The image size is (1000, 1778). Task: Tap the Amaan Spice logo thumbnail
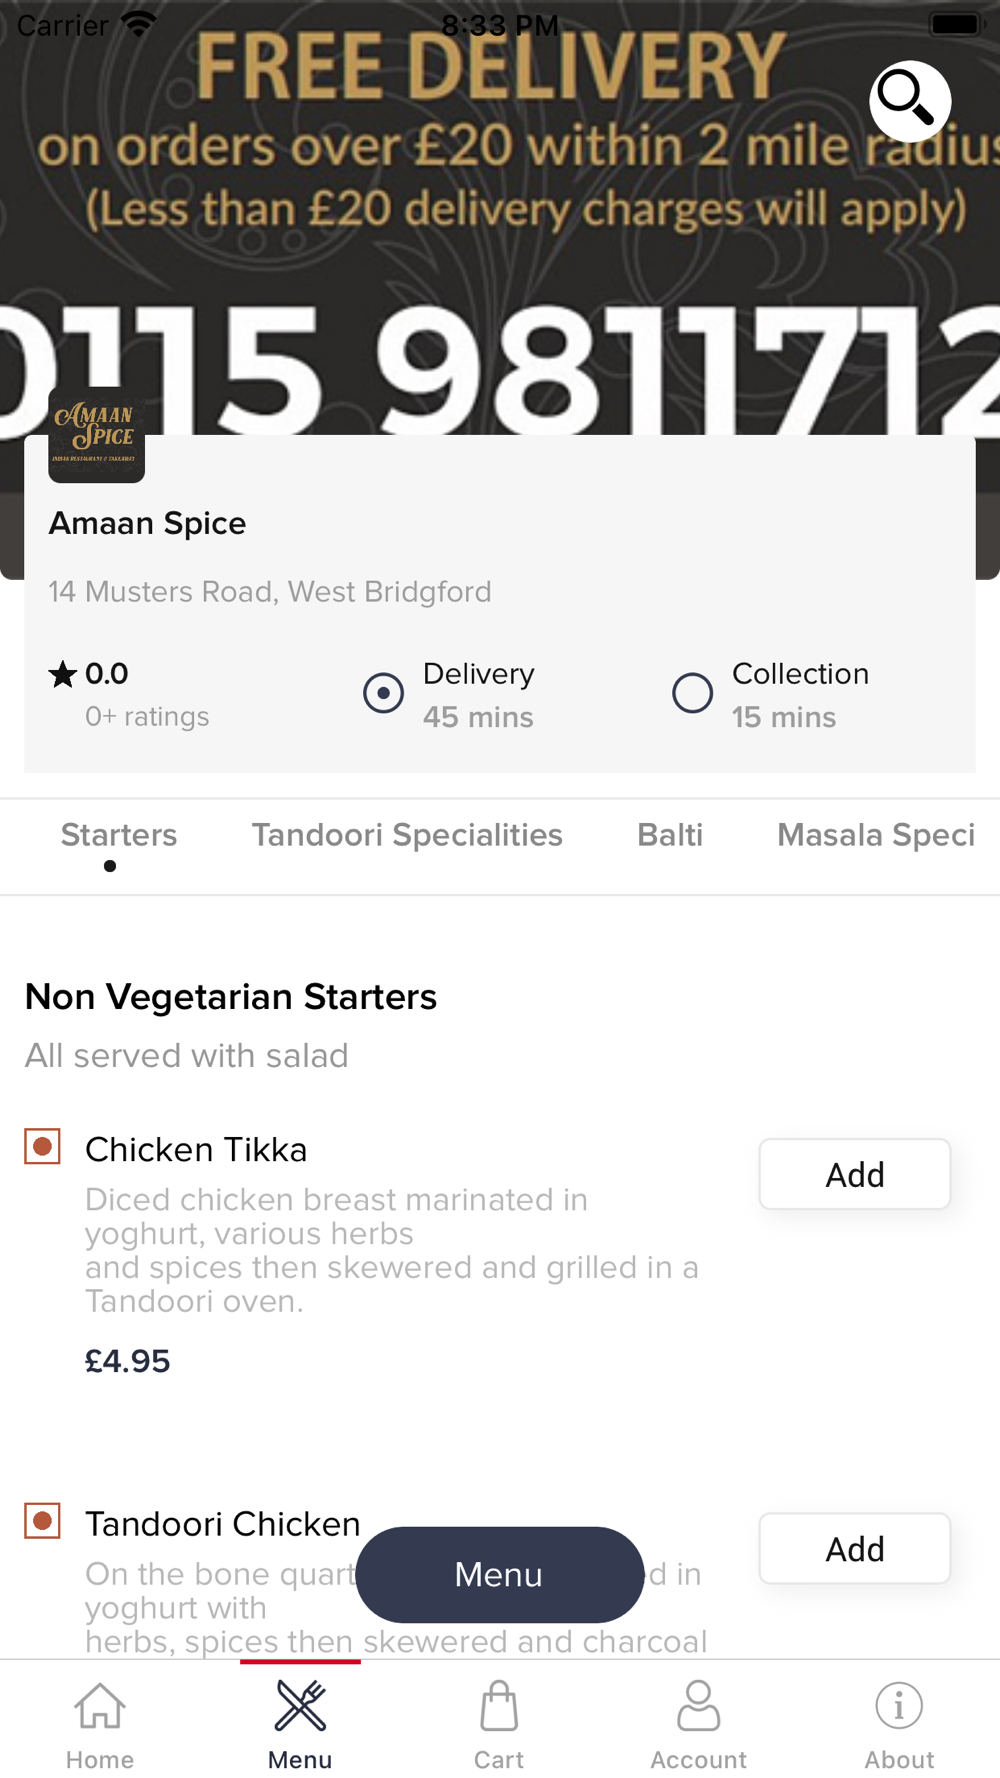coord(97,435)
